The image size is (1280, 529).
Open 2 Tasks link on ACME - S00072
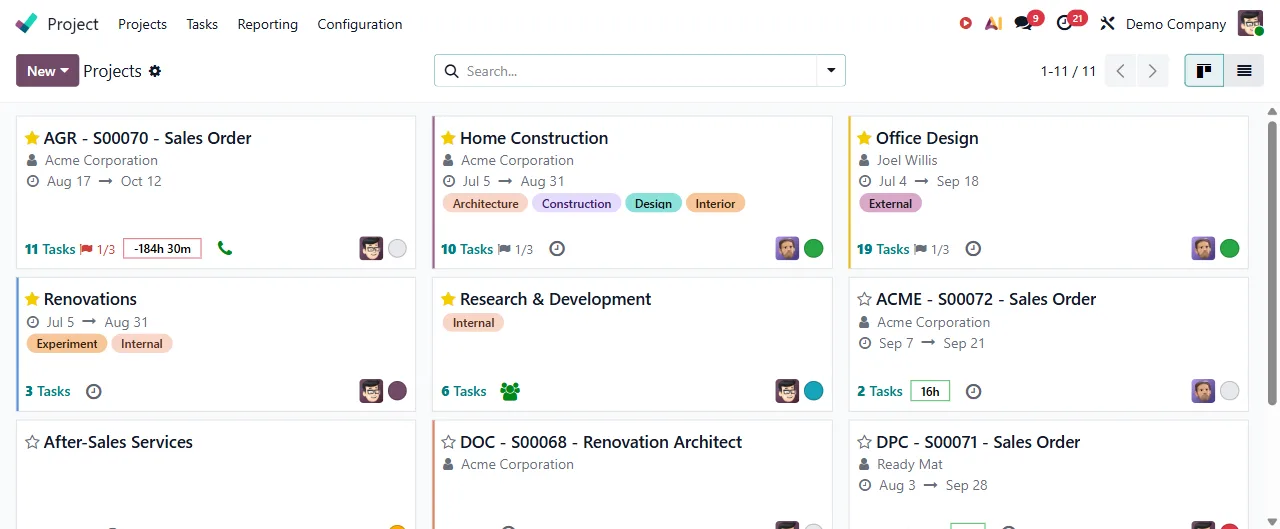point(880,391)
